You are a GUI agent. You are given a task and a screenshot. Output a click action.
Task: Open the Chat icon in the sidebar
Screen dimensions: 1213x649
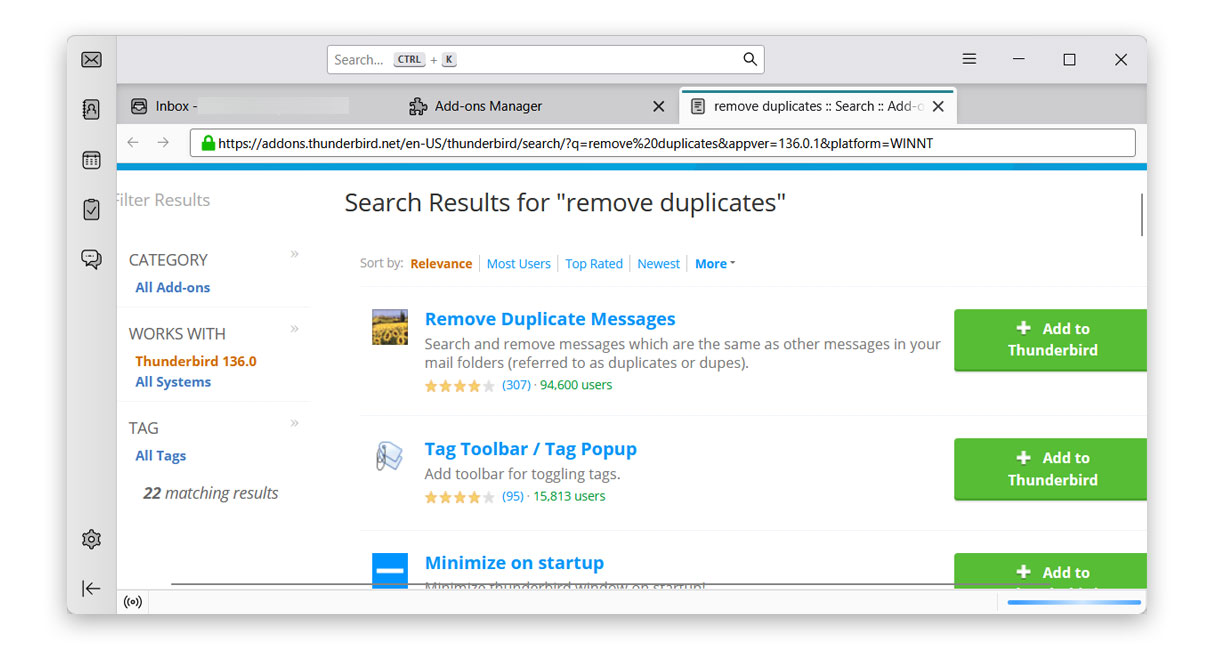pos(91,258)
